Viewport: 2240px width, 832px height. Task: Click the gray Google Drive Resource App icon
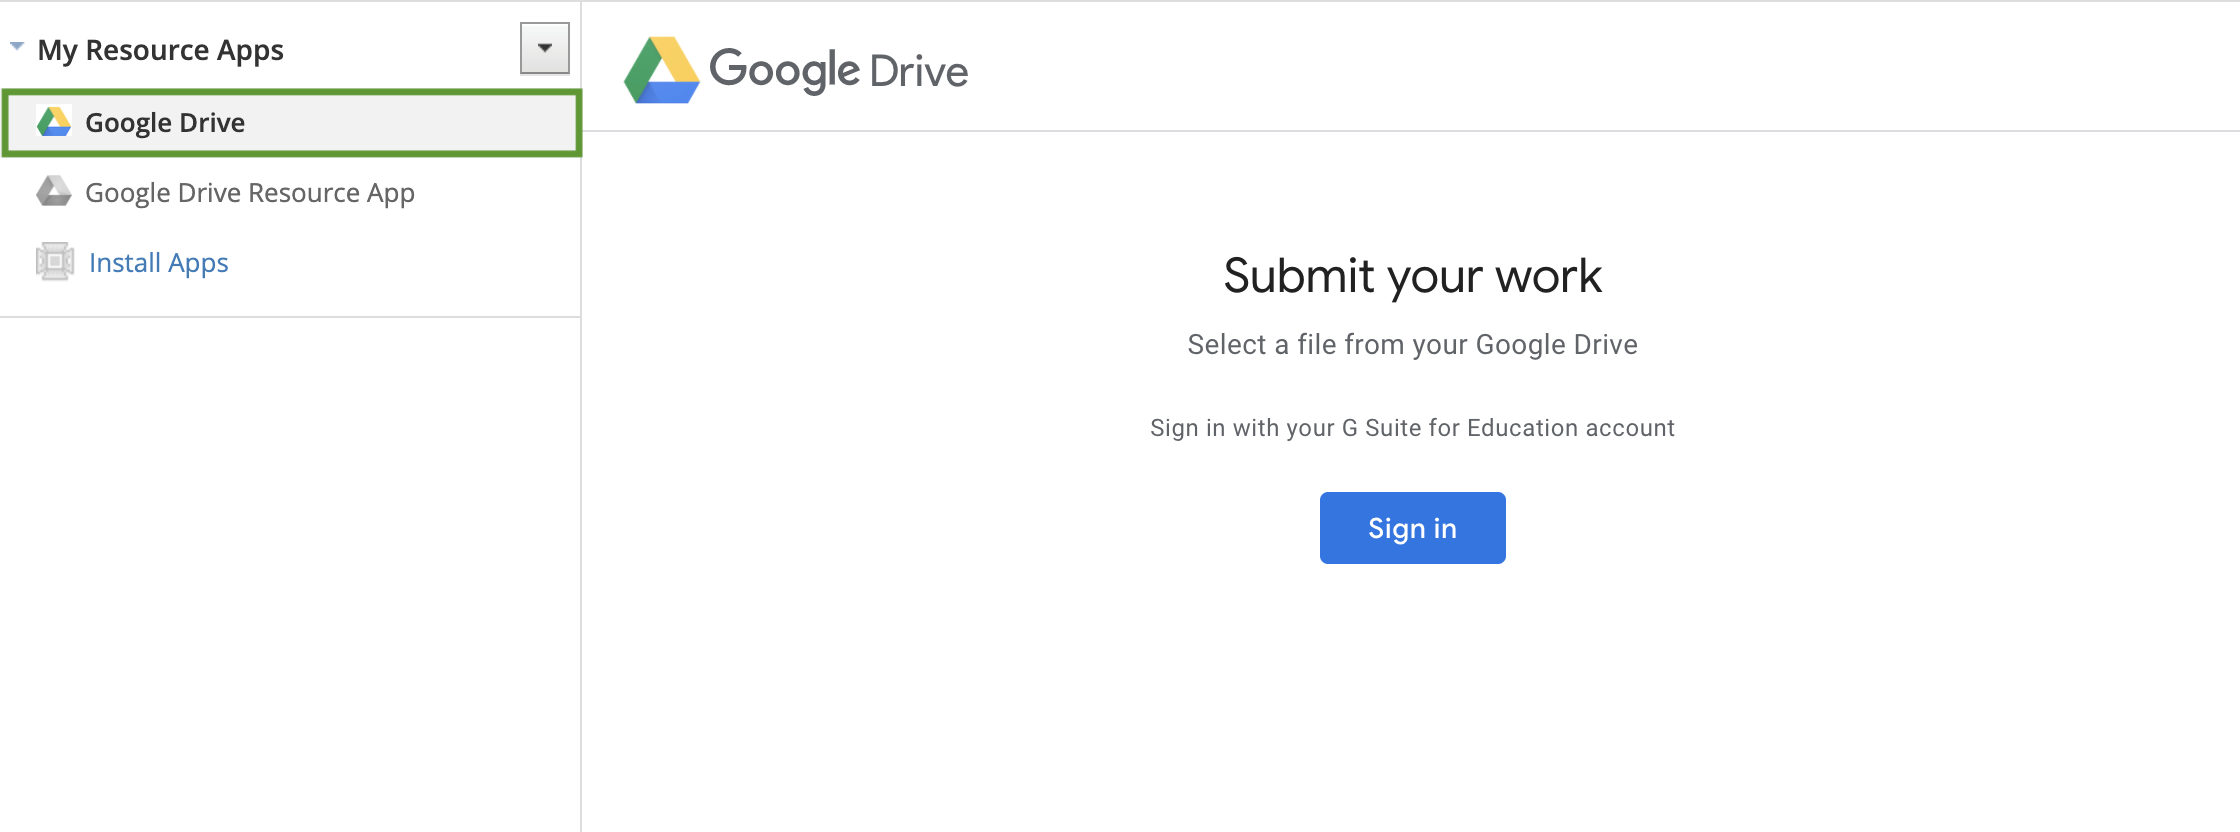(x=54, y=191)
